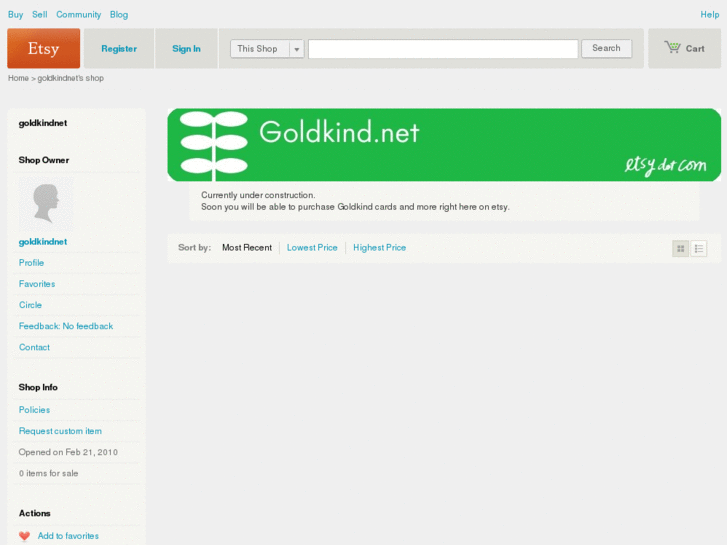Click inside the search text field

[443, 49]
